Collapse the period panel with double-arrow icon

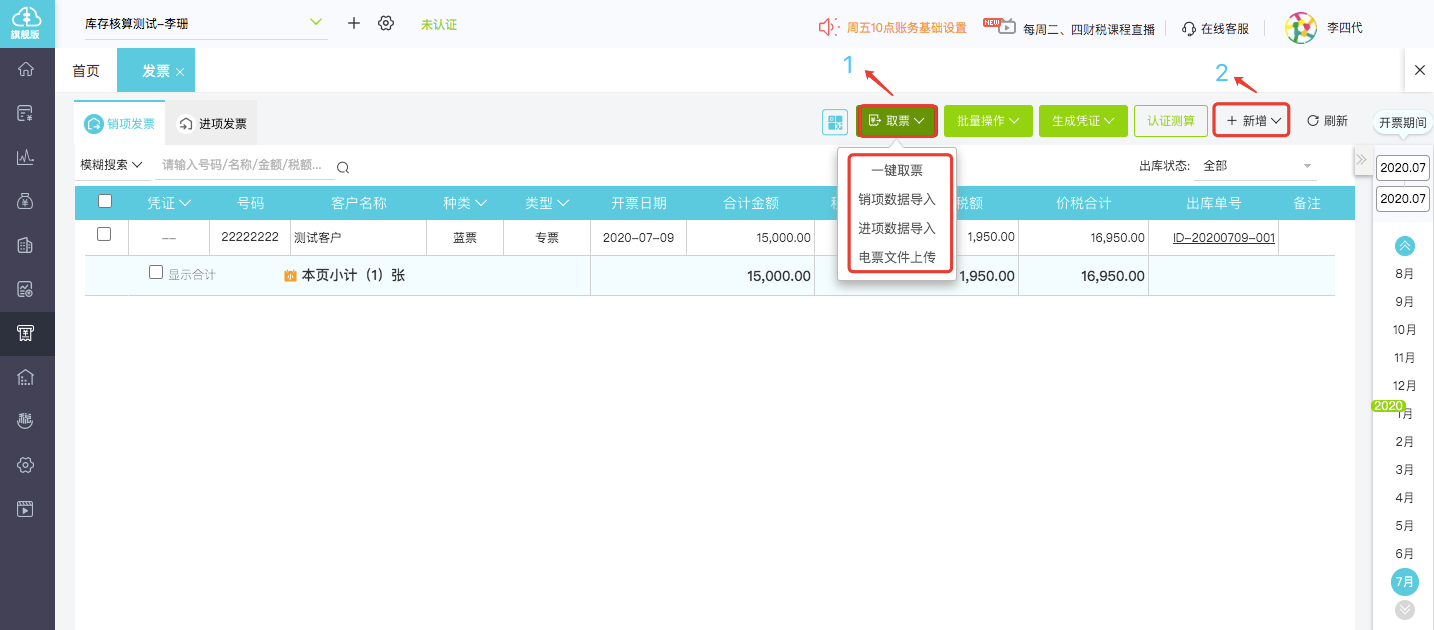1361,160
